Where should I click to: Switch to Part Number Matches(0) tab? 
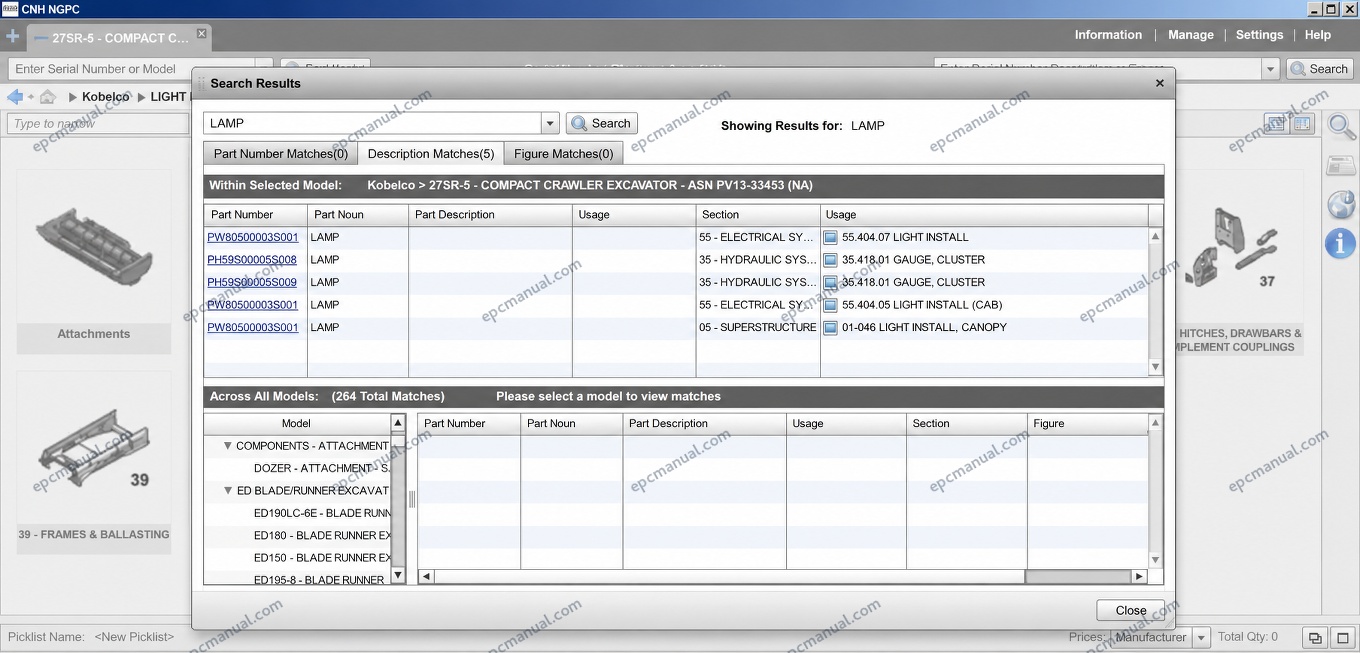click(x=281, y=153)
